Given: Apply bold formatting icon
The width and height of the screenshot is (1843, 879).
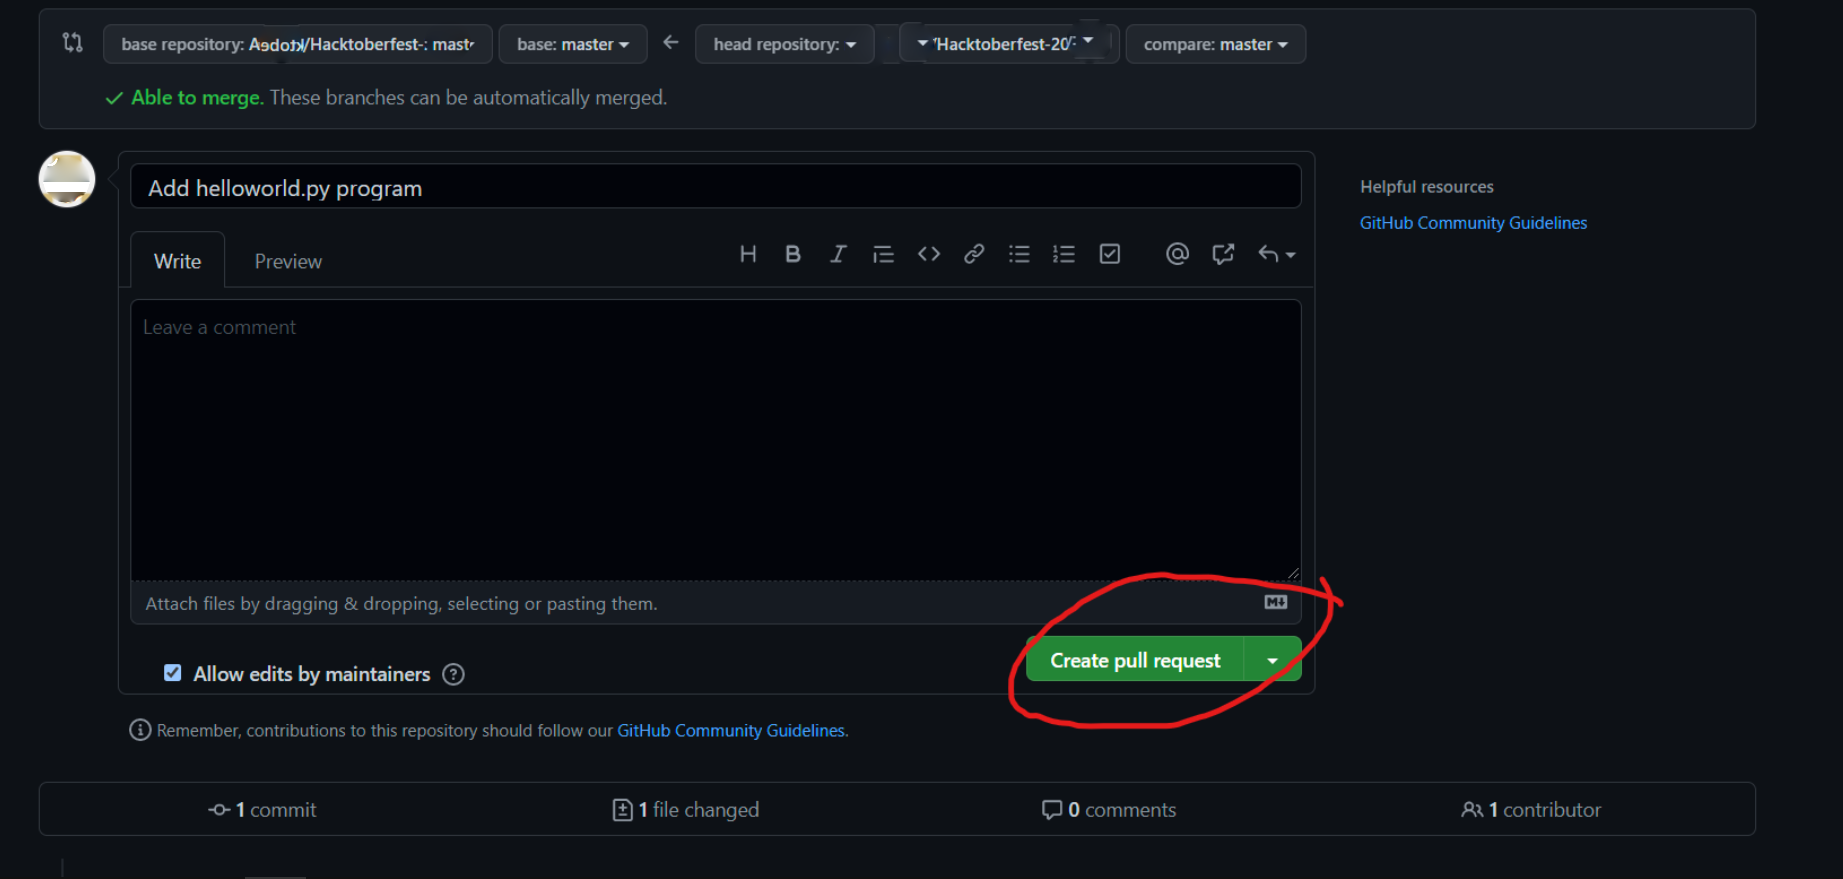Looking at the screenshot, I should click(793, 254).
